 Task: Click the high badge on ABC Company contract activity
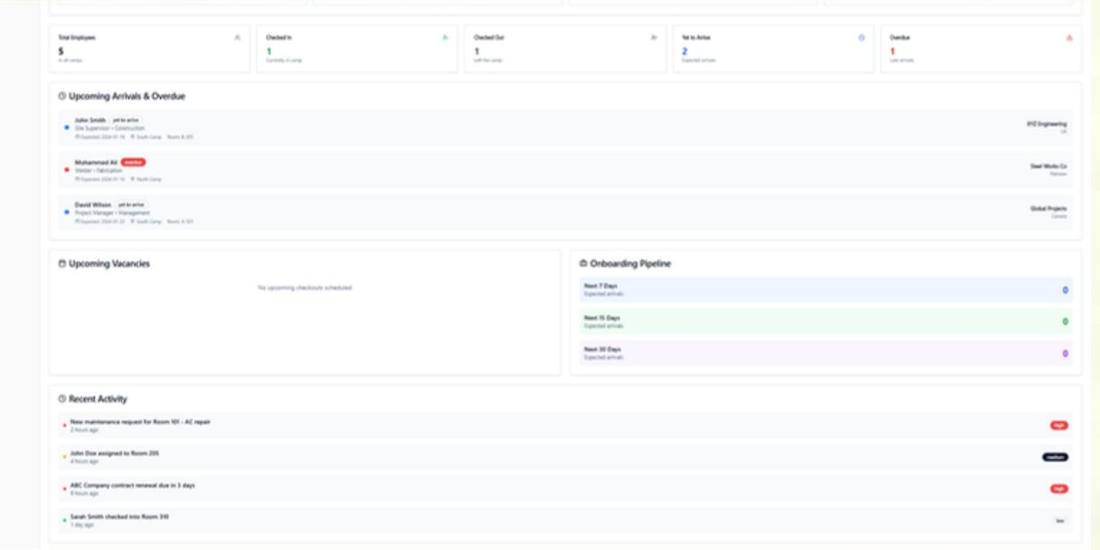pyautogui.click(x=1059, y=489)
